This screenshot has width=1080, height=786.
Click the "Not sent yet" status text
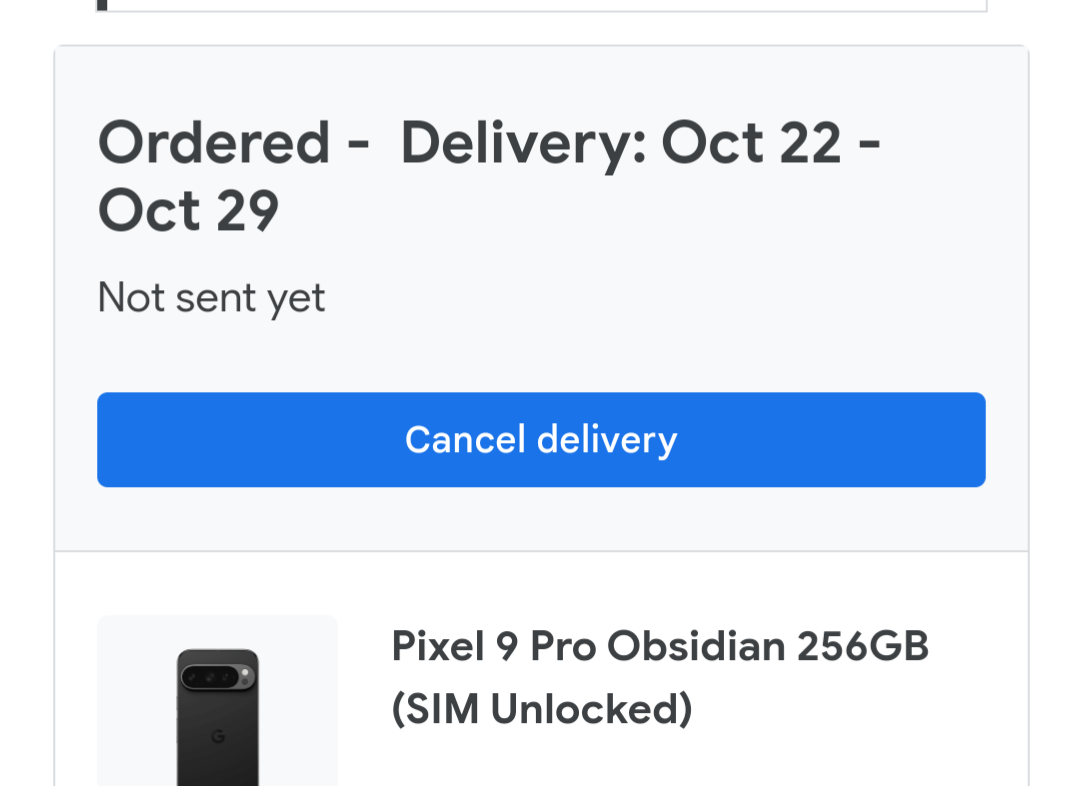211,298
